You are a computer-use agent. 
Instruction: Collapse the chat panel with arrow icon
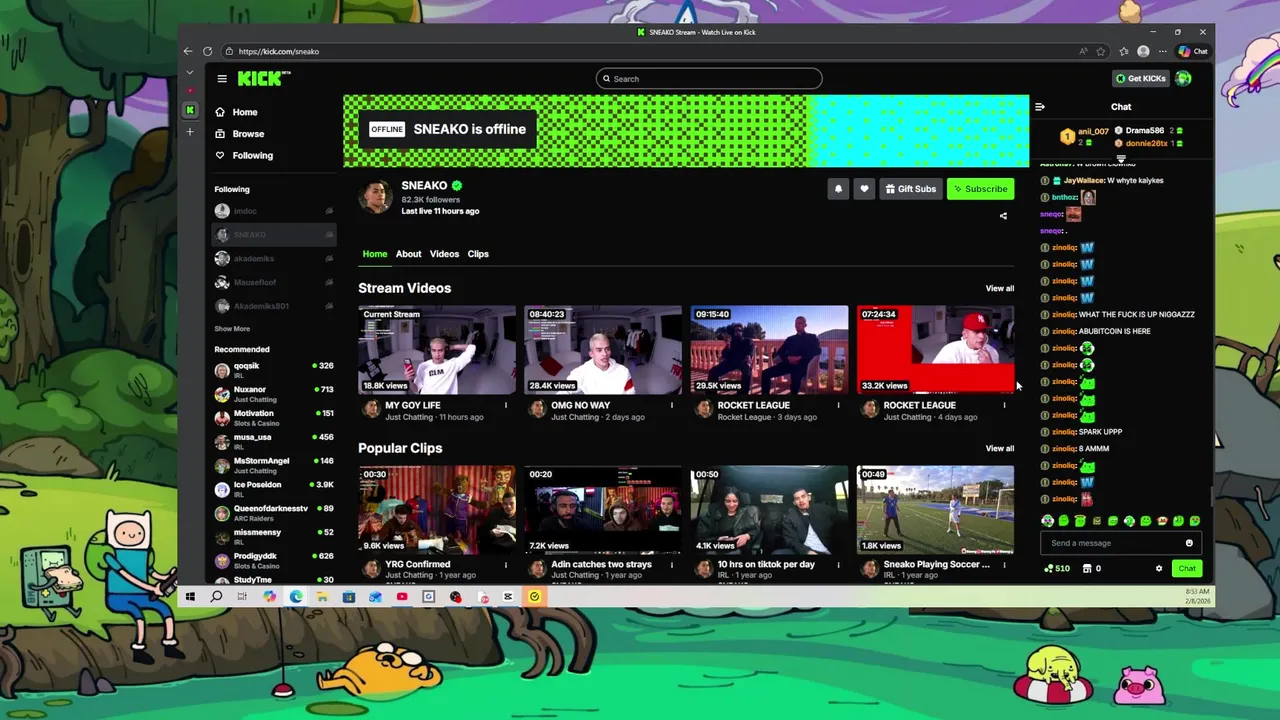1040,107
